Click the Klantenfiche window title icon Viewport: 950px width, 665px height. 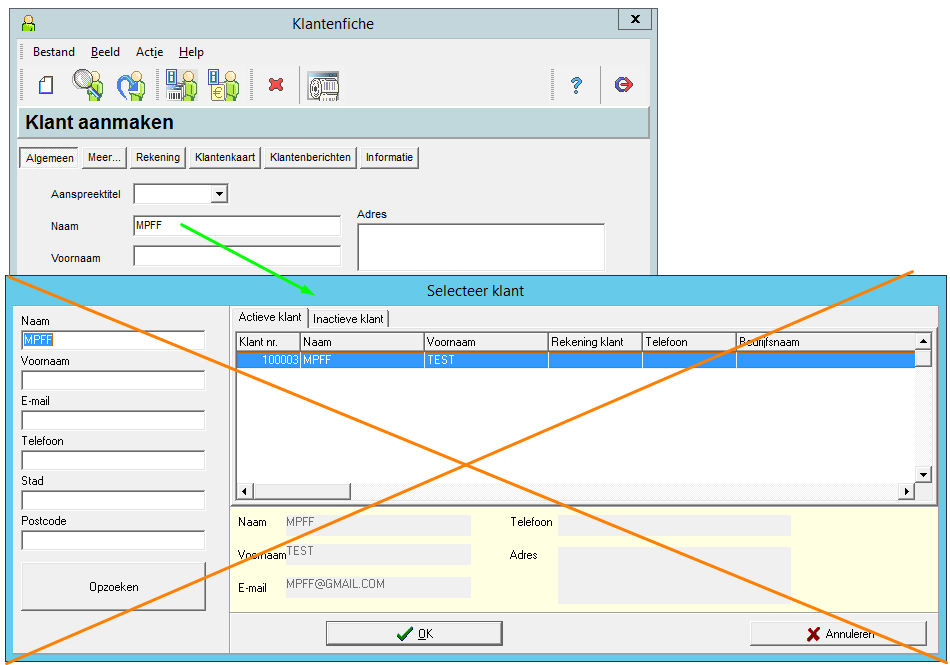(x=28, y=24)
